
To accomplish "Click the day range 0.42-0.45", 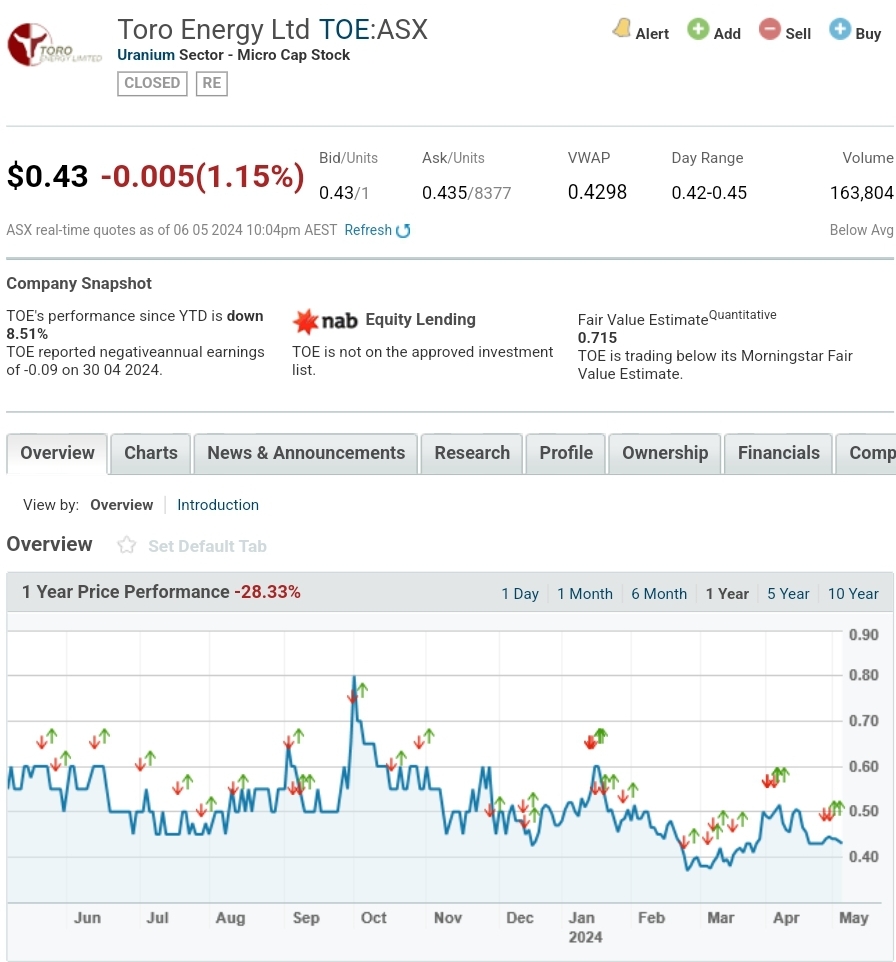I will pos(709,193).
